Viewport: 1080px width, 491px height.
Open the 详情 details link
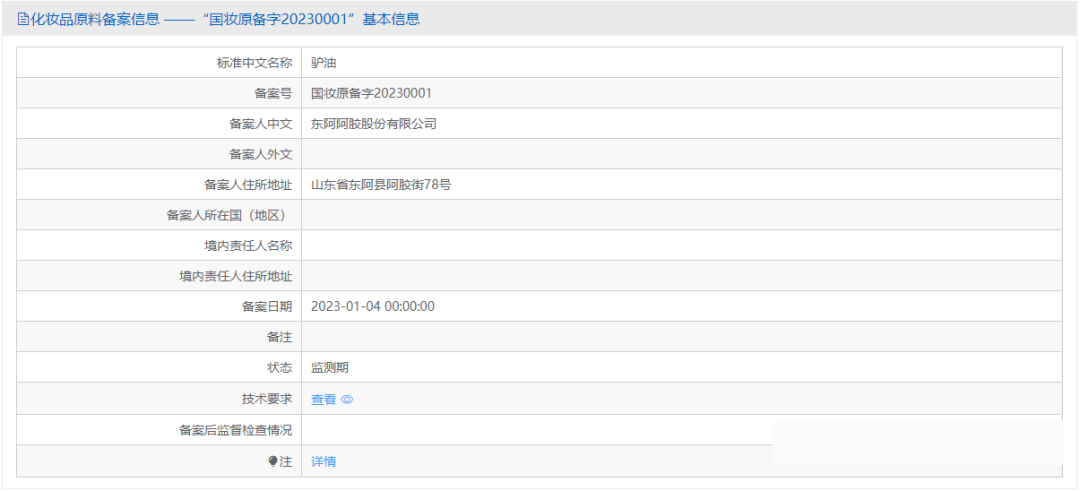pos(323,462)
